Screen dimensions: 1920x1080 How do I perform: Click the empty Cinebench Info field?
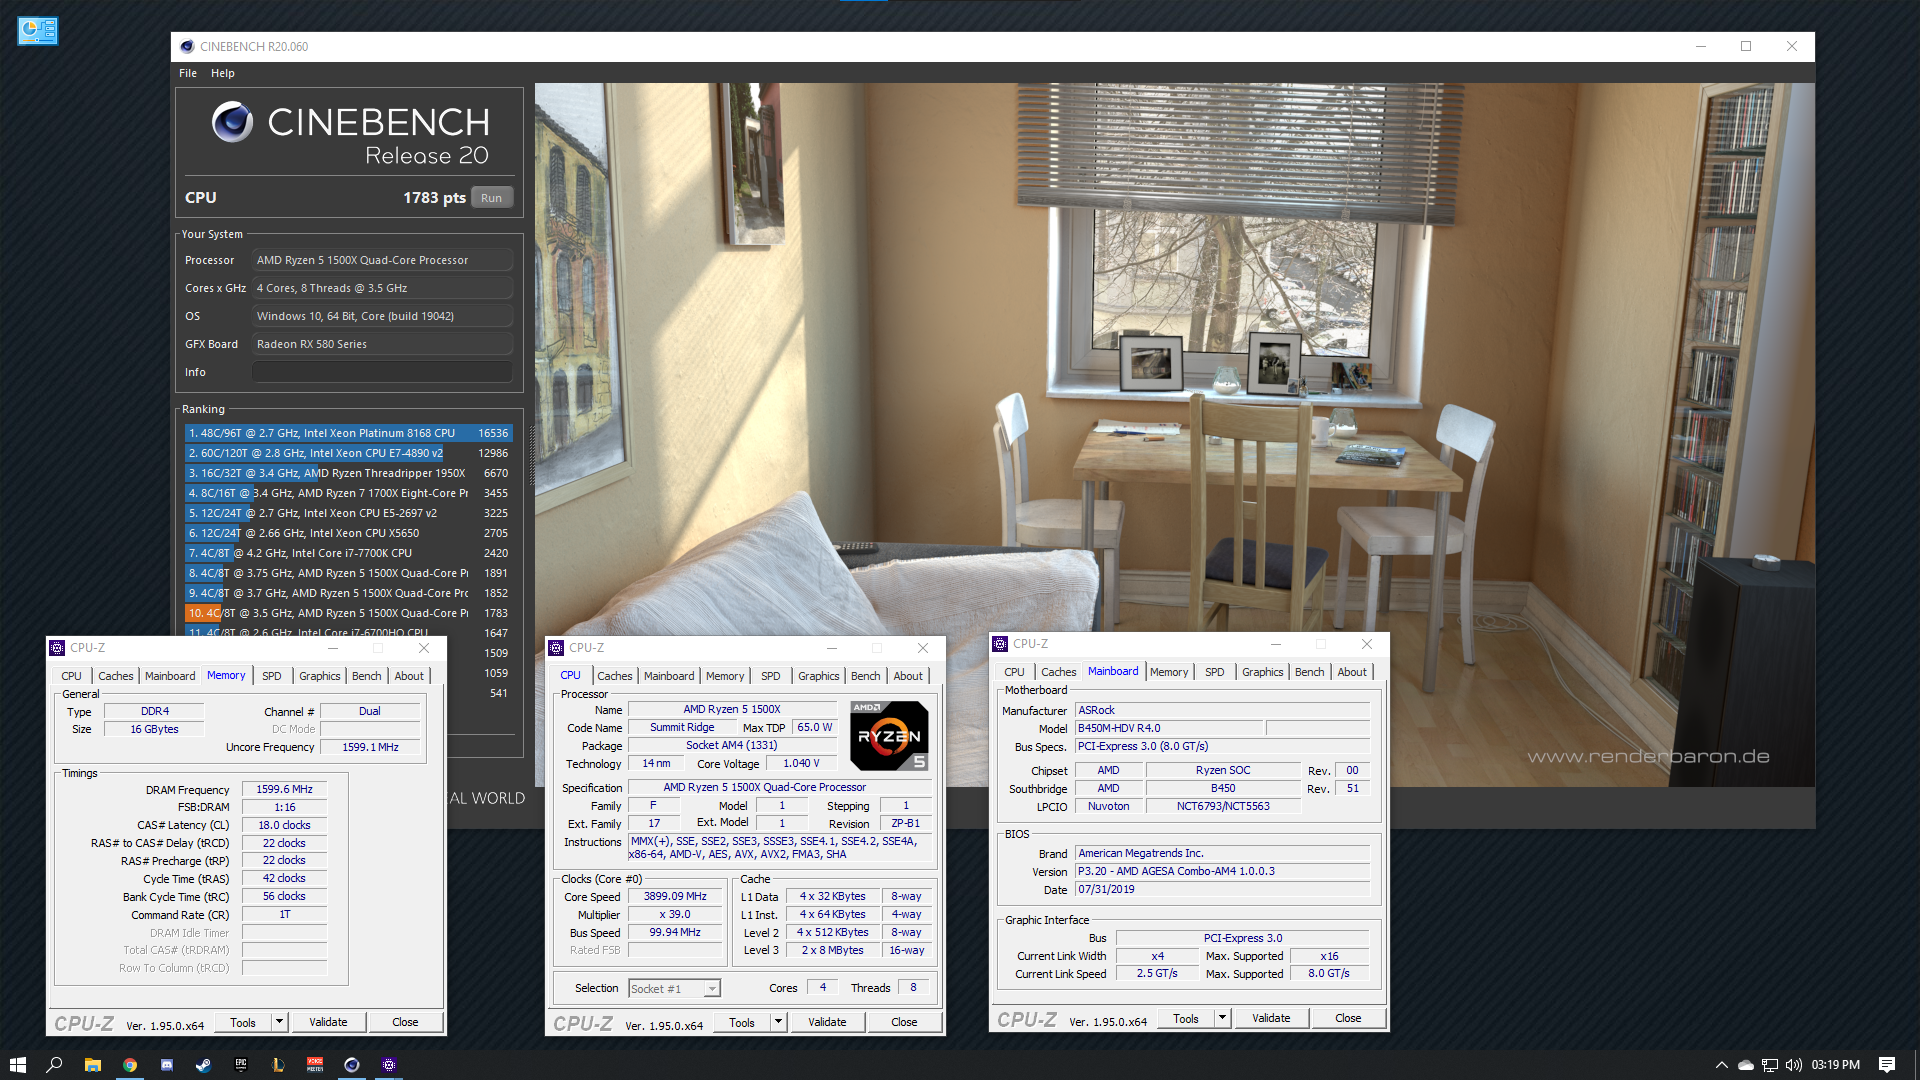point(382,372)
